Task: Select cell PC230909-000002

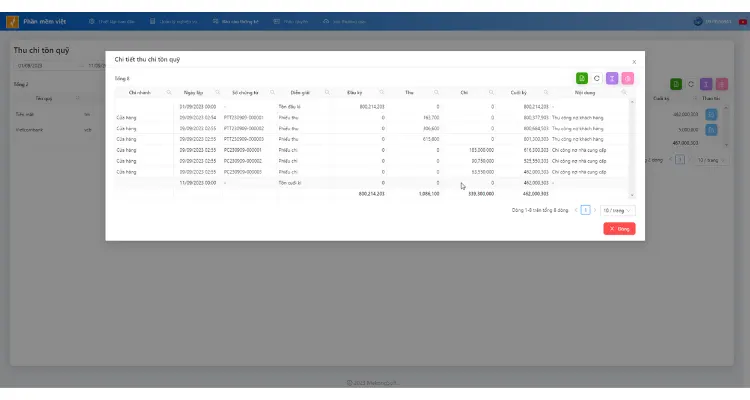Action: pos(243,161)
